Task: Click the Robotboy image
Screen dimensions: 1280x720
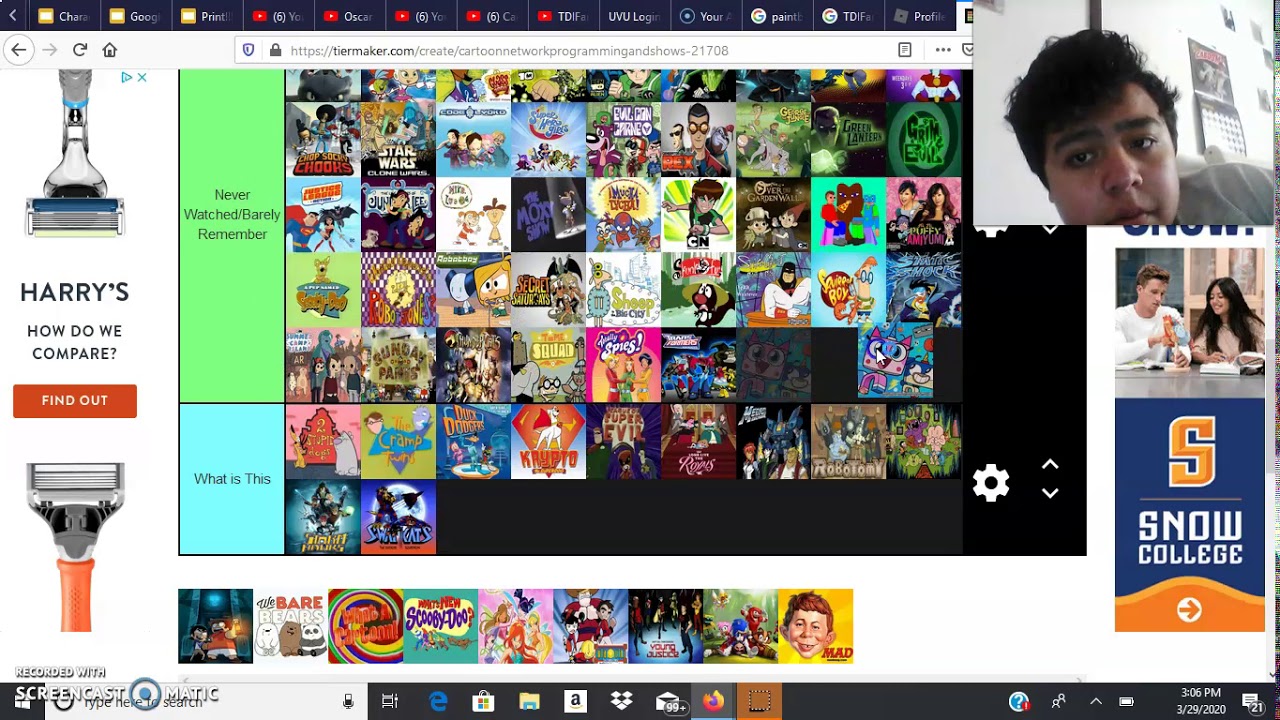Action: (x=473, y=290)
